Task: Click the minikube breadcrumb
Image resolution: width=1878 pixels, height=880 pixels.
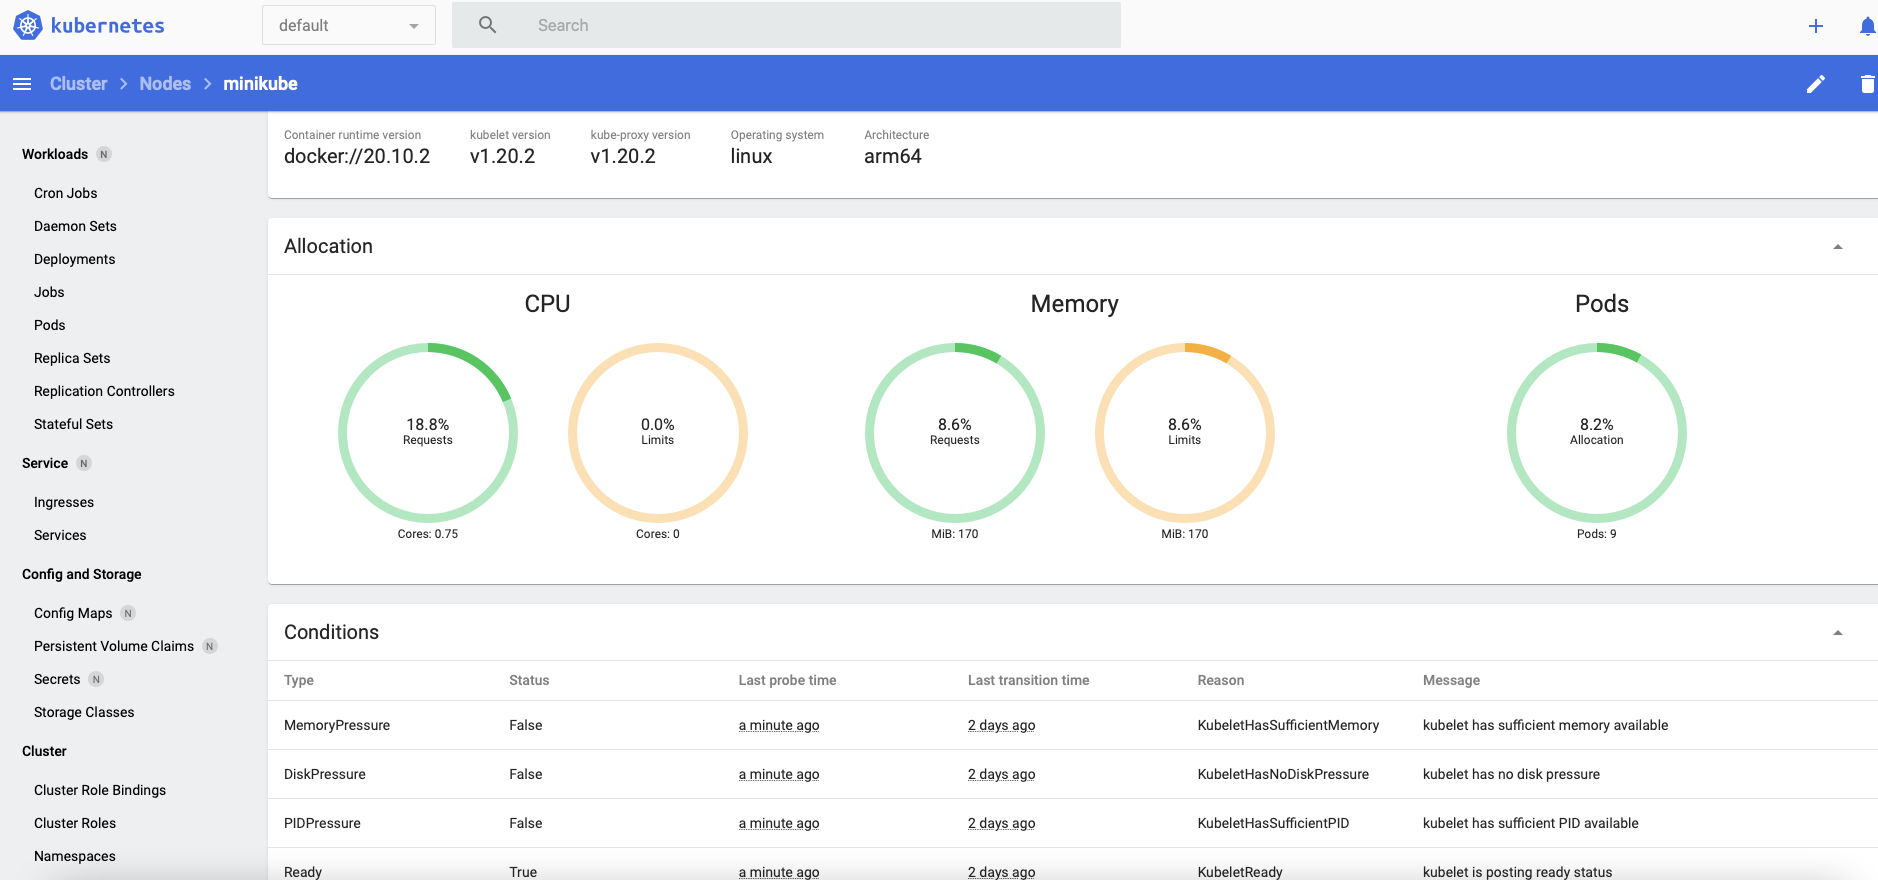Action: tap(260, 84)
